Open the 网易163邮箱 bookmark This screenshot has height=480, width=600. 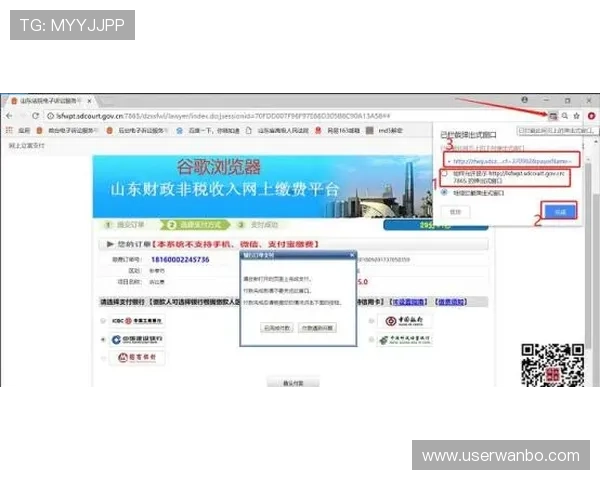(338, 131)
